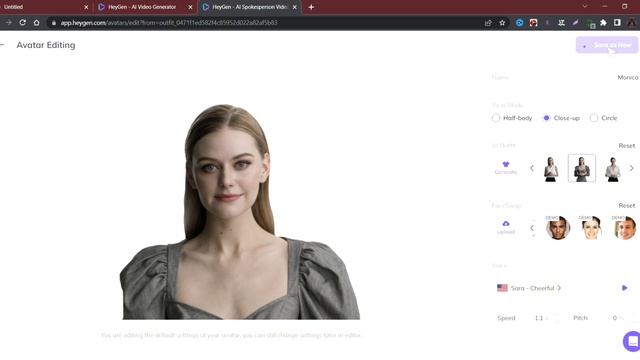Edit the avatar name field Monica
This screenshot has width=640, height=360.
[628, 78]
